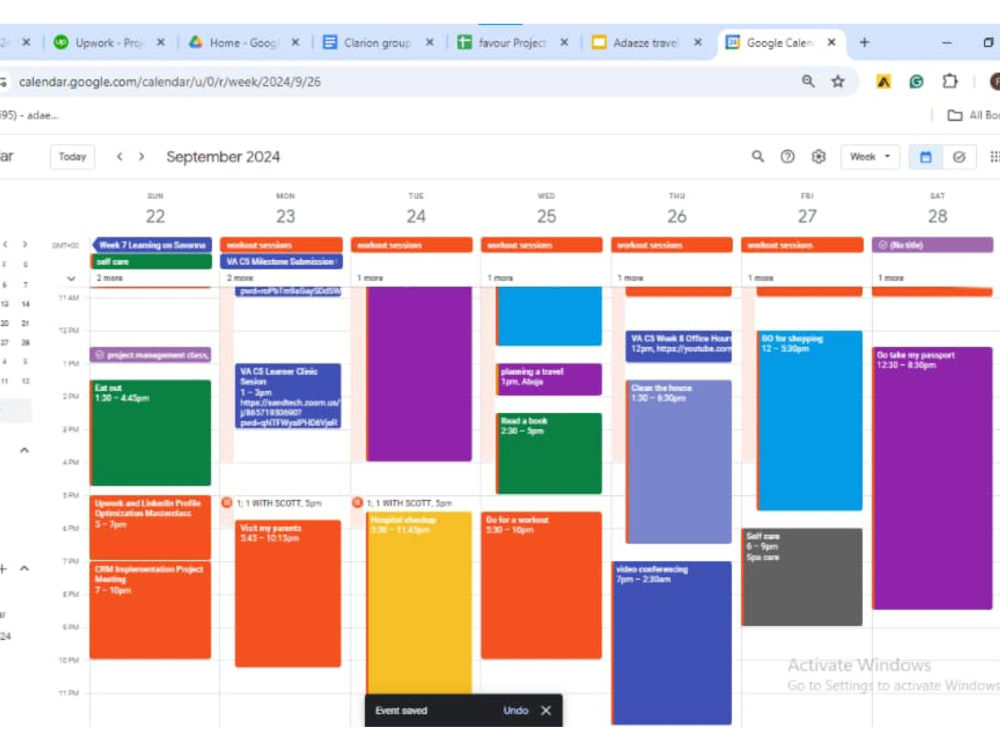Bookmark this page with star icon
This screenshot has height=750, width=1000.
(x=838, y=82)
